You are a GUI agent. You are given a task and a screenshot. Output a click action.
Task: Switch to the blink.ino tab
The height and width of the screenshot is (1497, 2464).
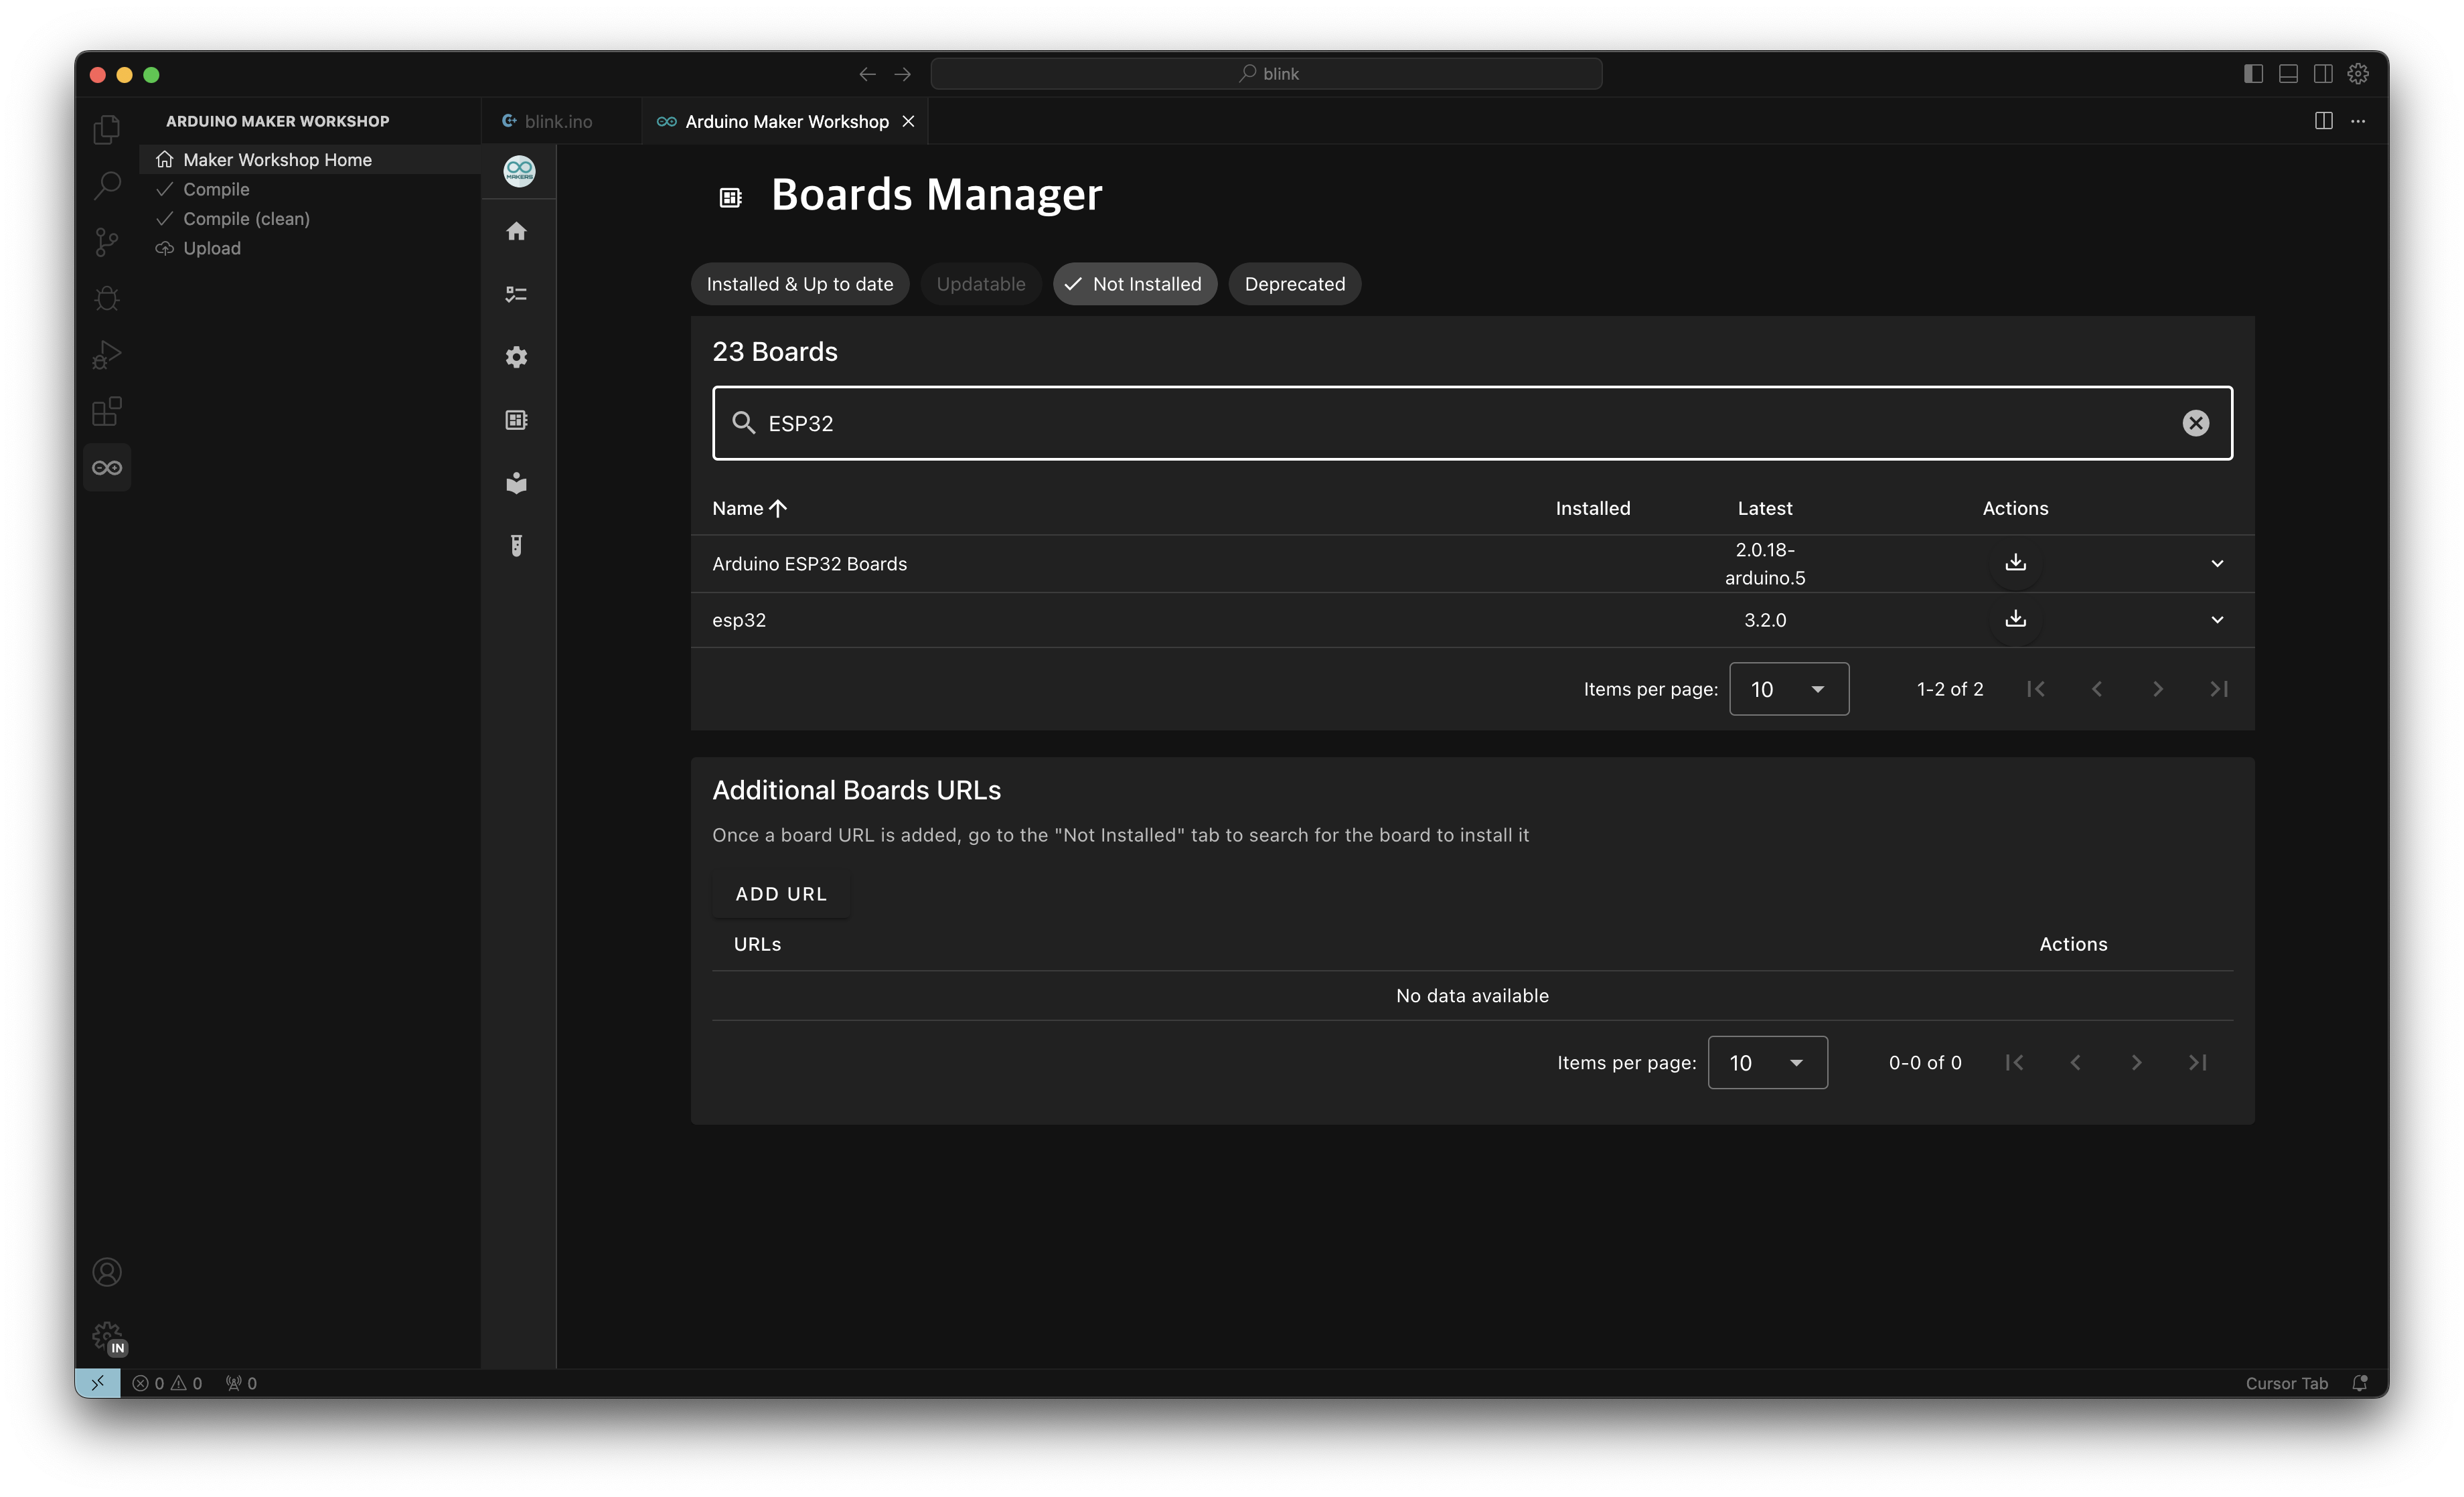click(557, 121)
